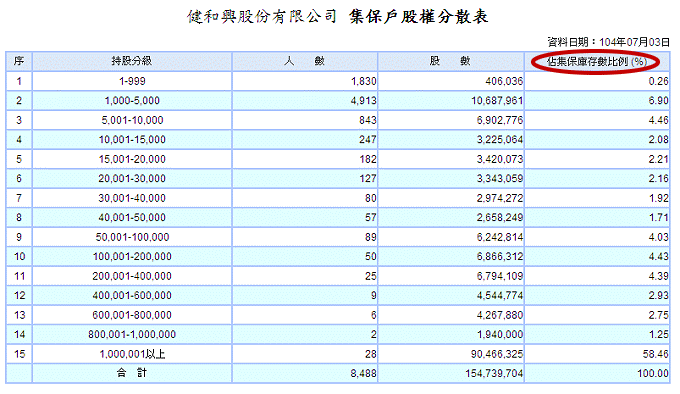The image size is (680, 394).
Task: Click total share count 154,739,704
Action: tap(494, 373)
